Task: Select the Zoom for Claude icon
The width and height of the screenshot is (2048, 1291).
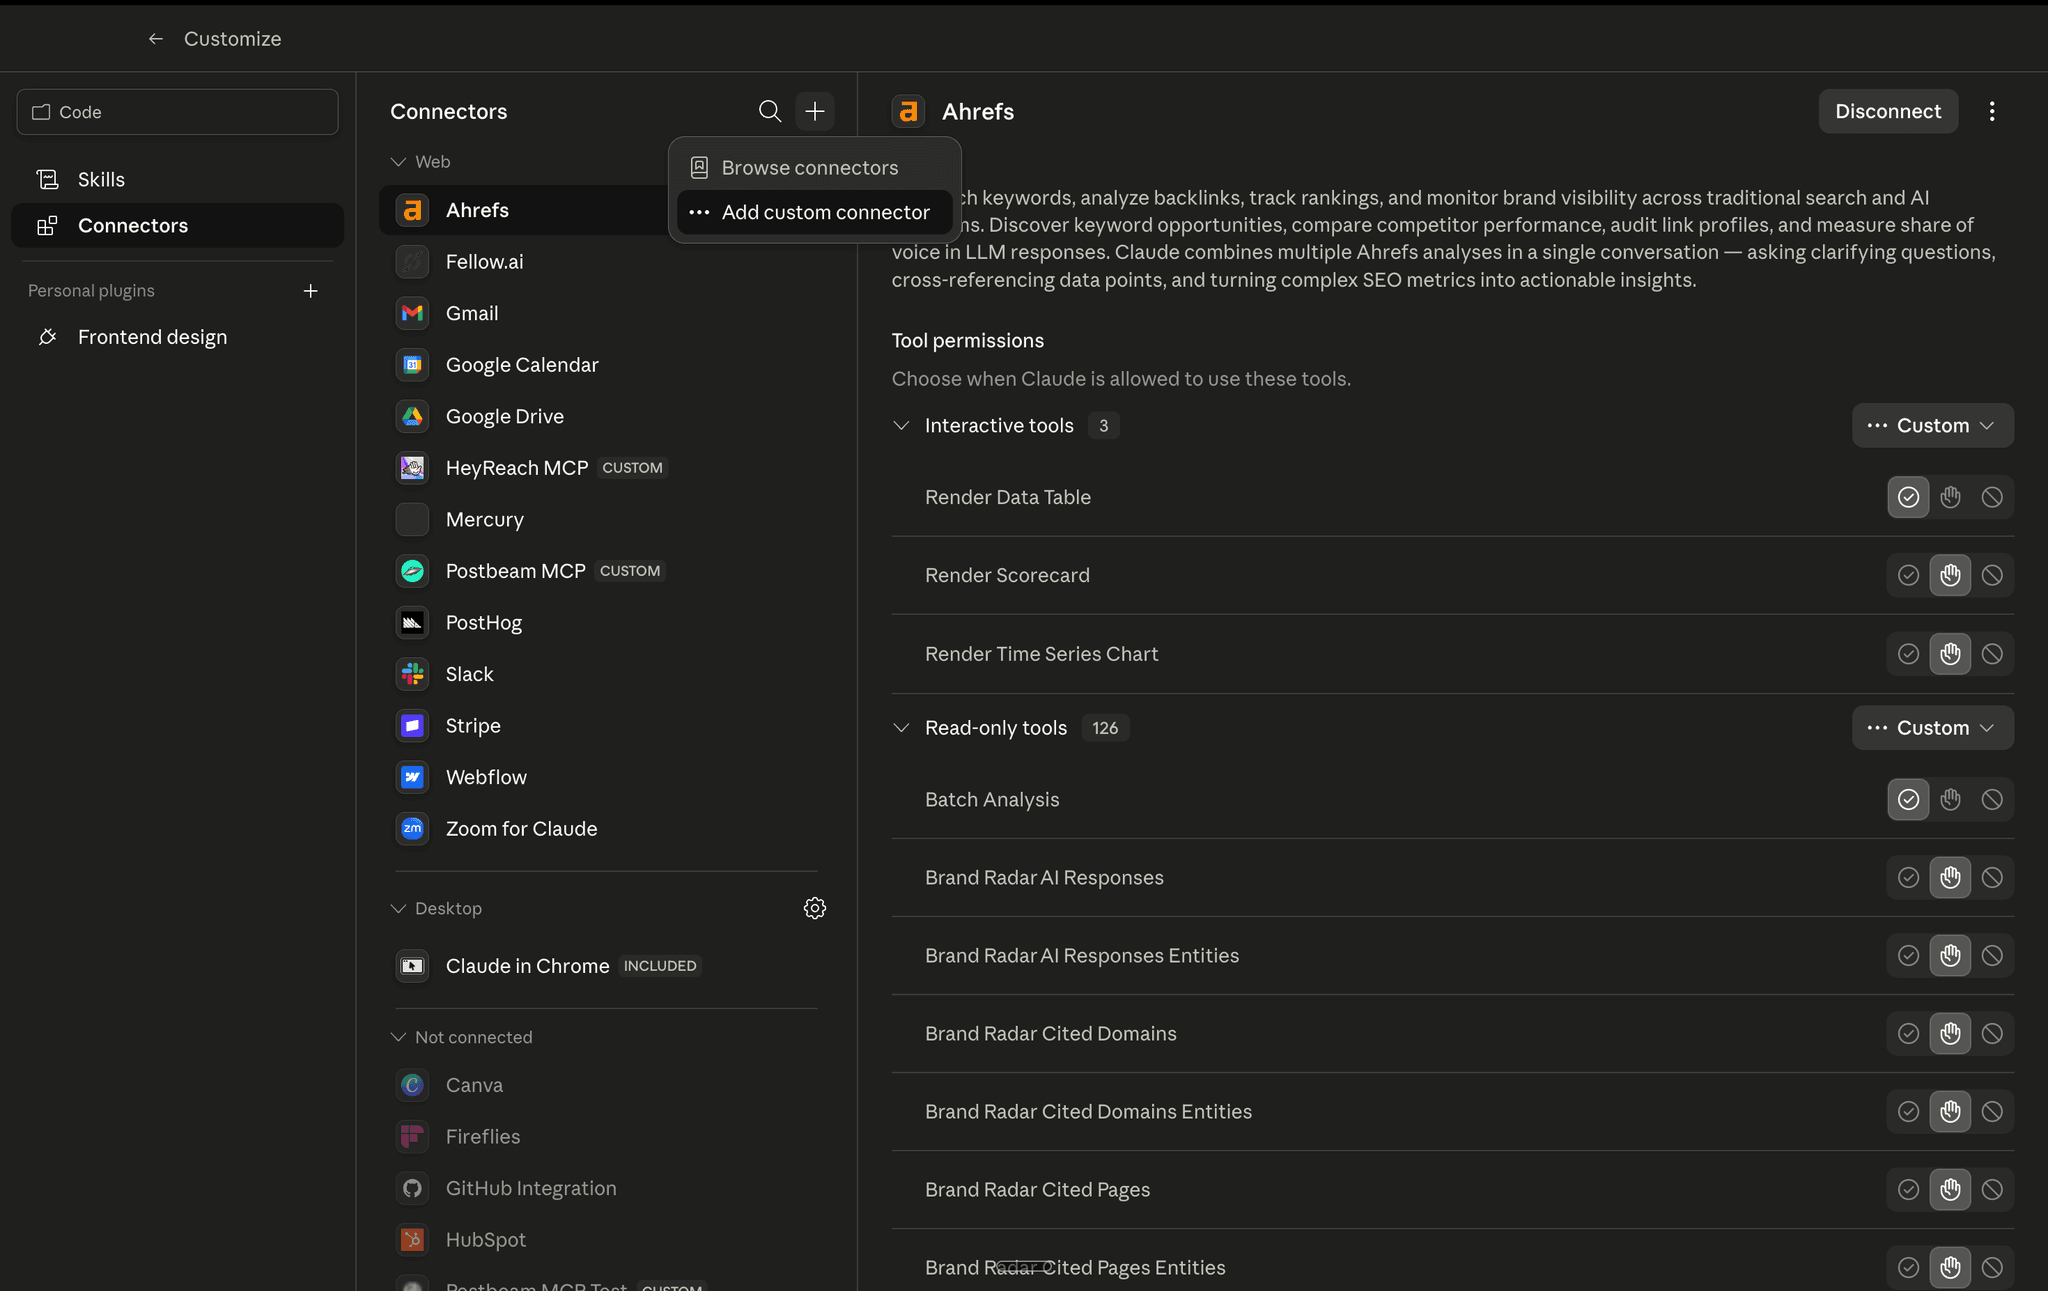Action: pos(412,829)
